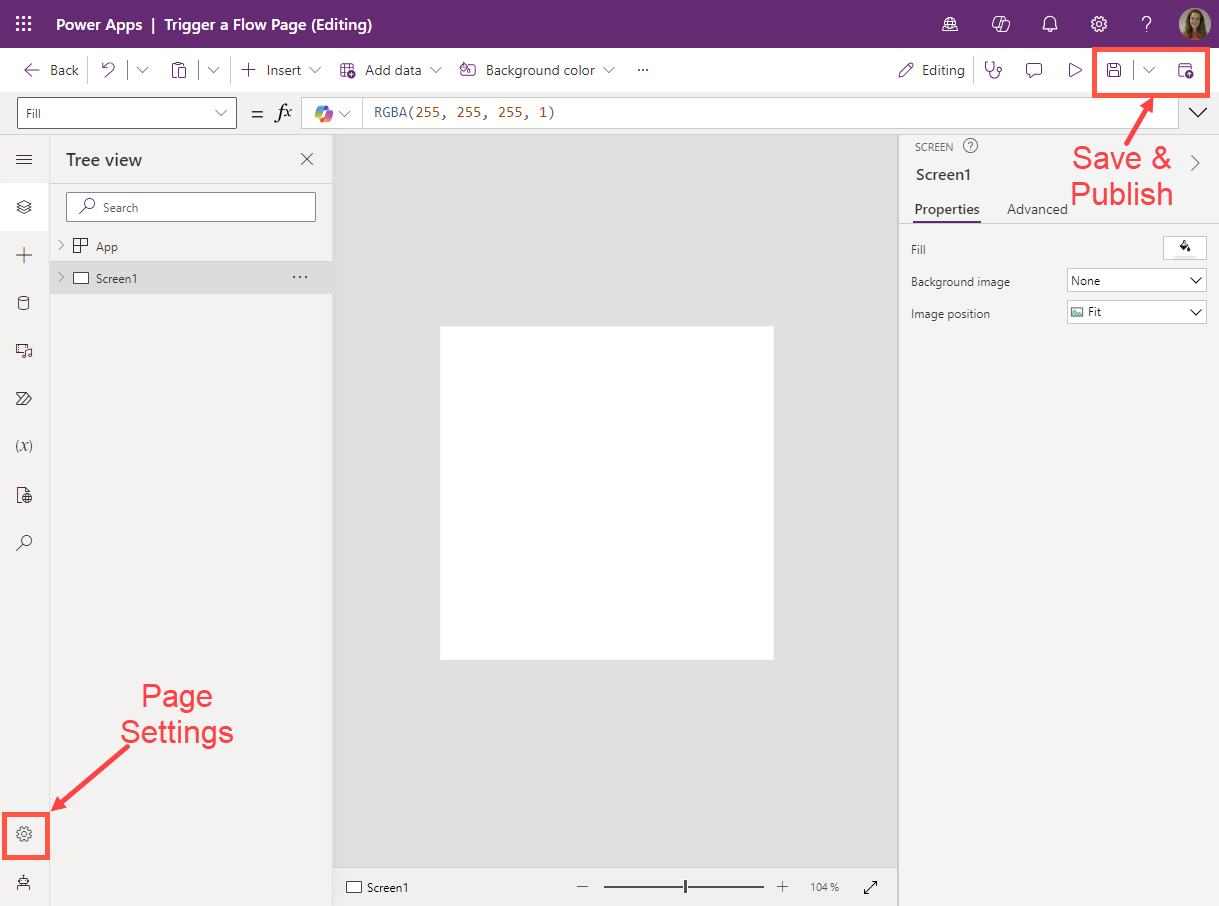1219x906 pixels.
Task: Preview the app with the play icon
Action: [x=1074, y=70]
